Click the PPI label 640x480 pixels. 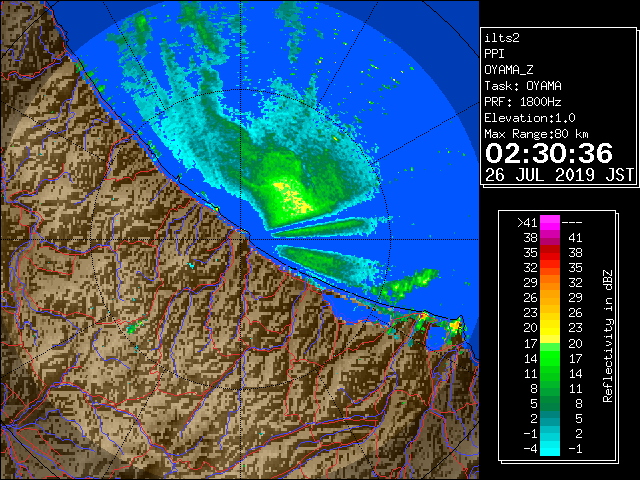494,54
